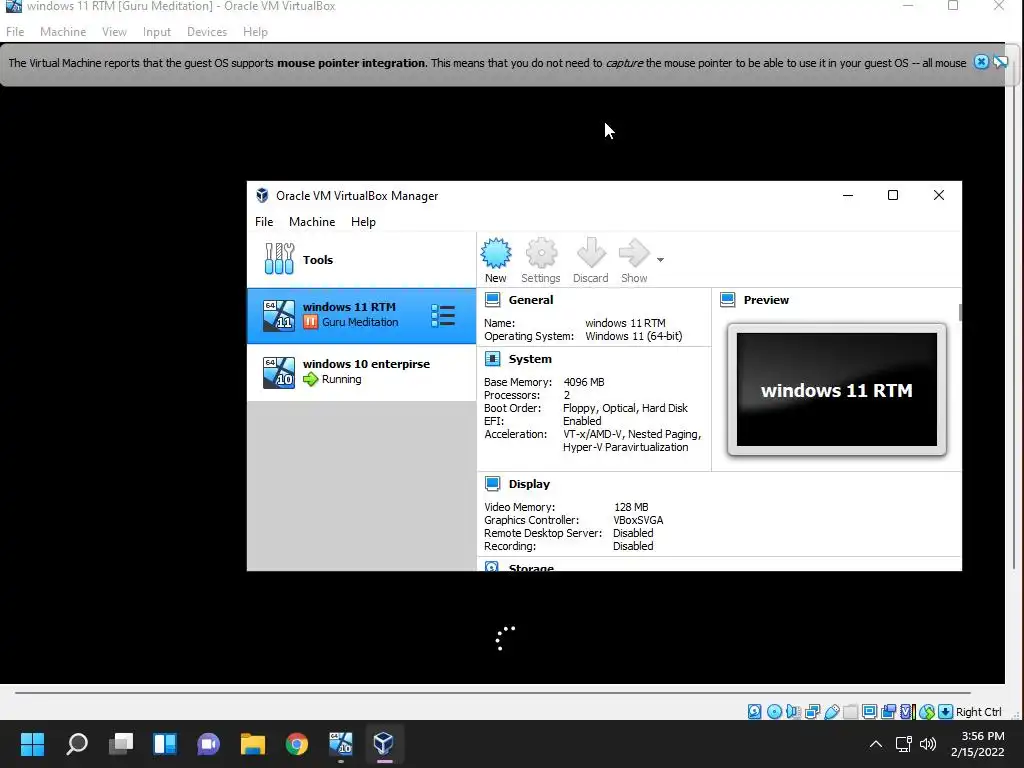Open Google Chrome from the taskbar

click(296, 743)
